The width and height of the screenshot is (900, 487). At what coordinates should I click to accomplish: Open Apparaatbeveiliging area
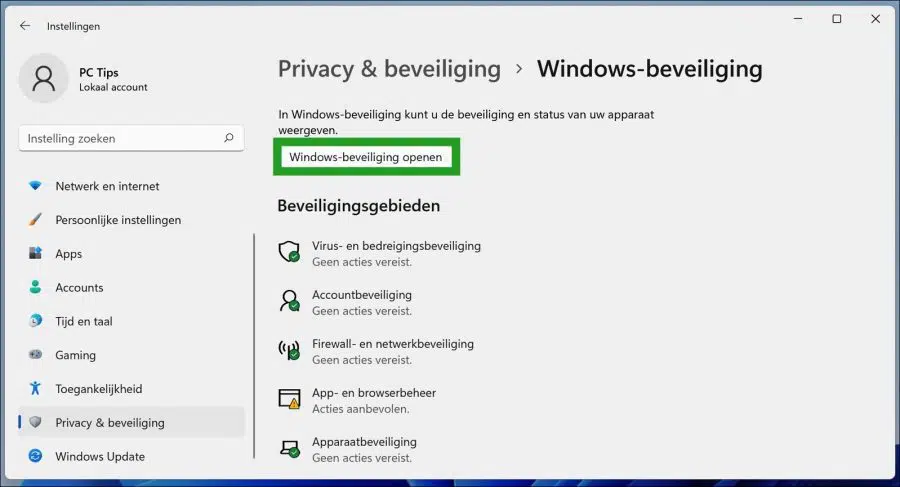364,442
